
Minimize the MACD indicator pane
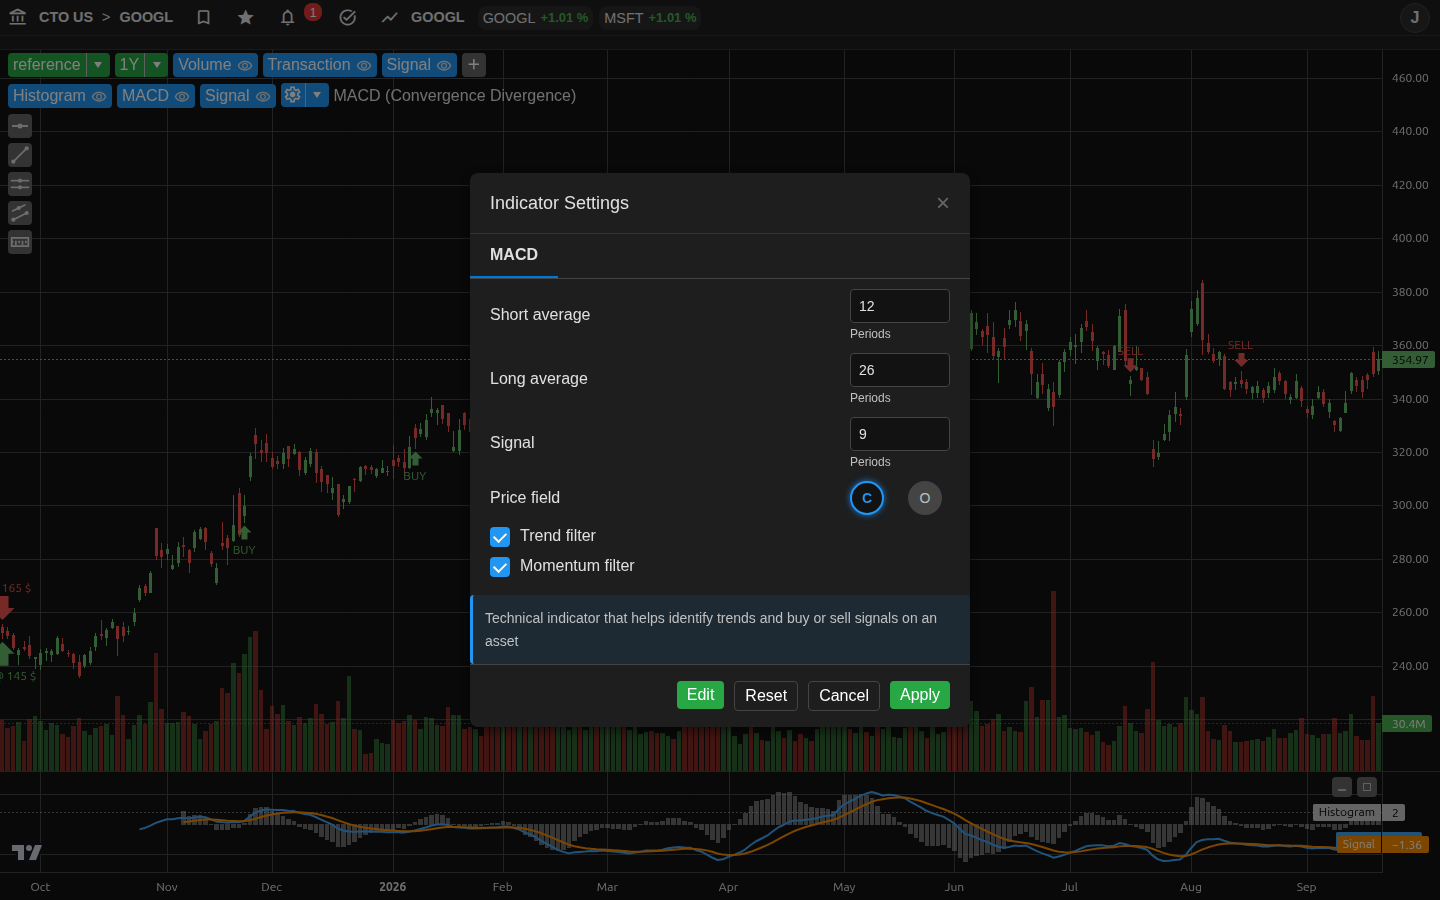click(1342, 787)
